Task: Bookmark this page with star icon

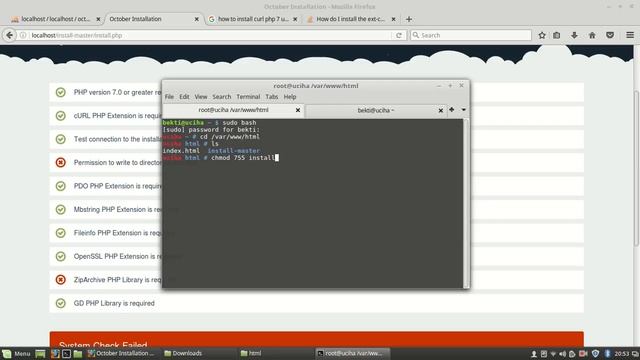Action: pos(542,35)
